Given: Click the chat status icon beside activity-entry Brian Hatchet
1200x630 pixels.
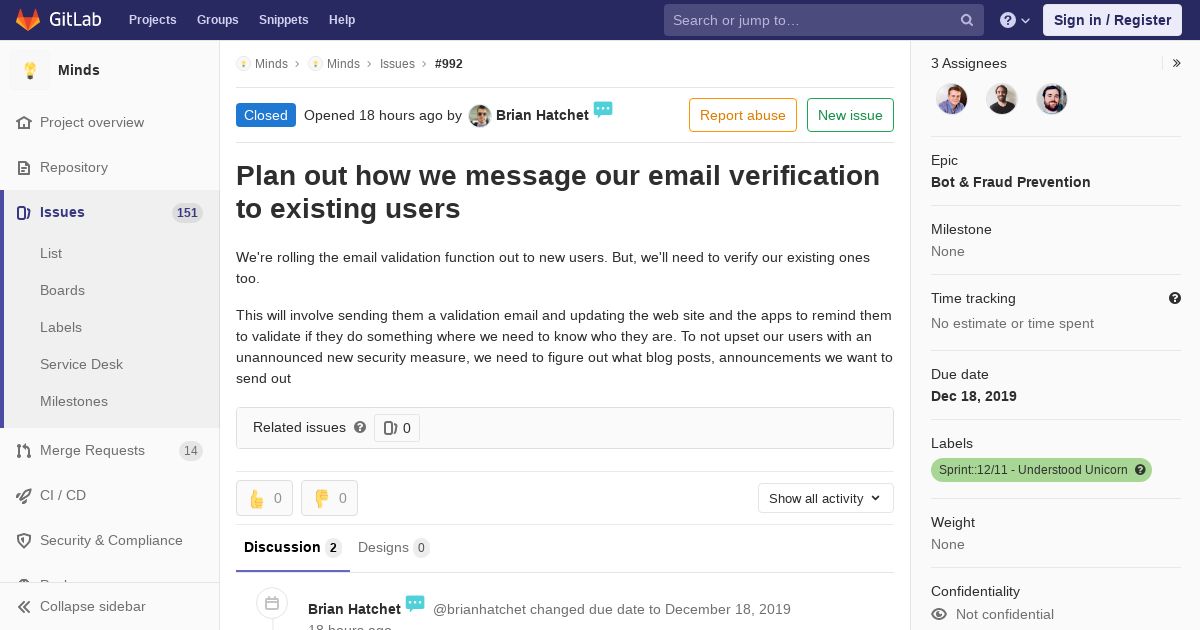Looking at the screenshot, I should (415, 603).
